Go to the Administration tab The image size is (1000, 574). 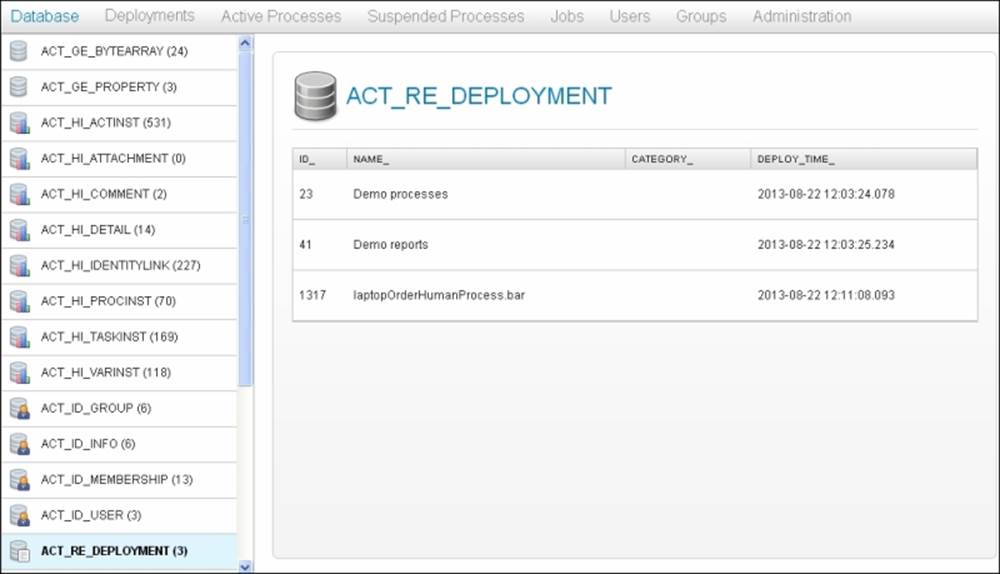pyautogui.click(x=802, y=16)
